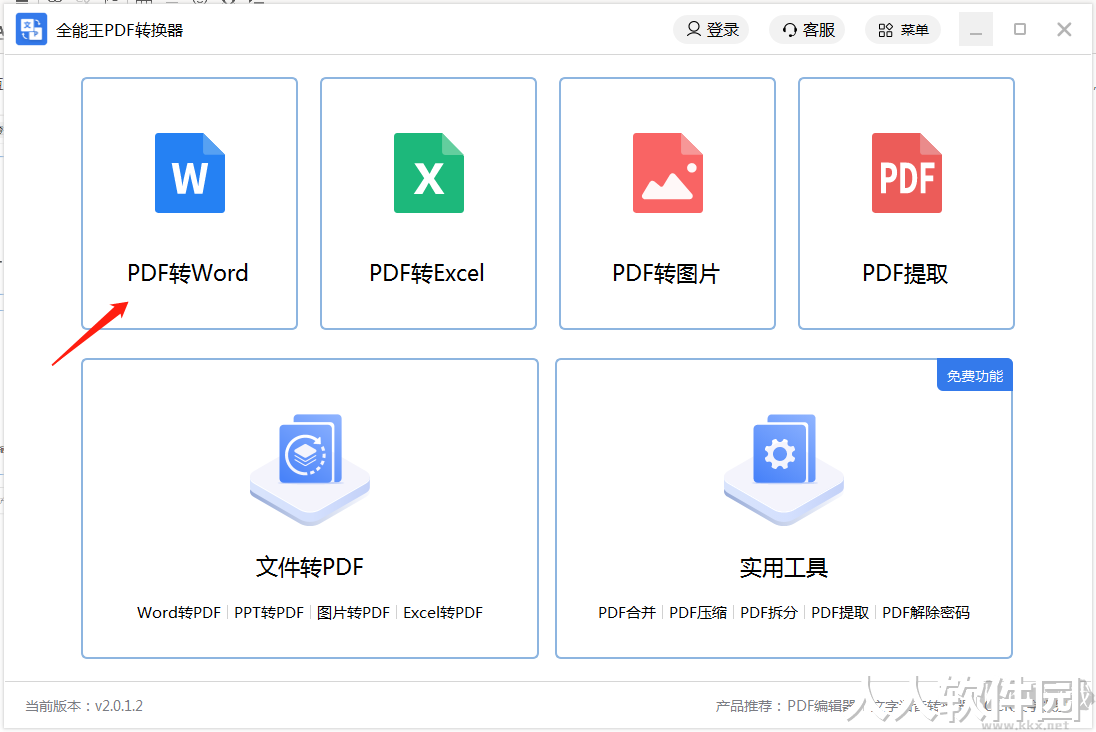Image resolution: width=1096 pixels, height=732 pixels.
Task: Open PDF合并 tool link
Action: 627,612
